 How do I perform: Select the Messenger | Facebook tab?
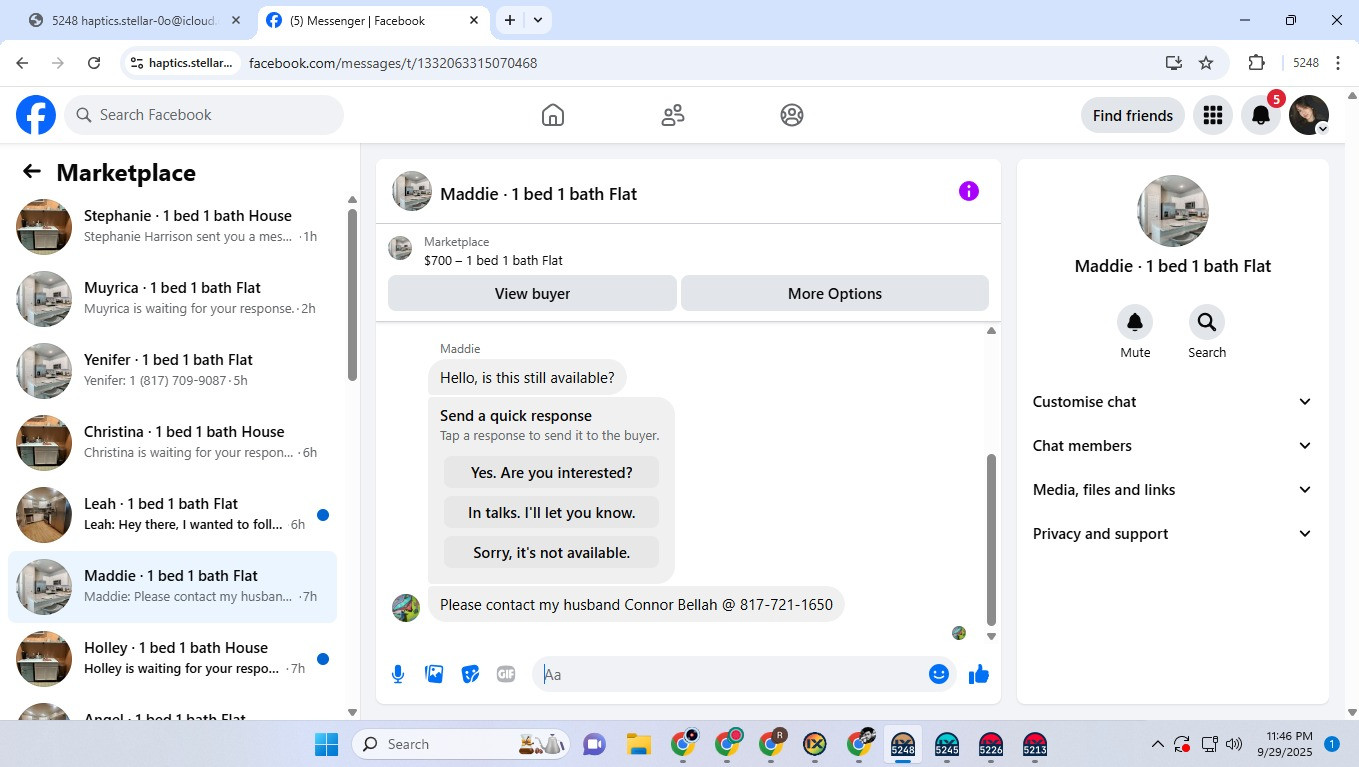coord(373,20)
